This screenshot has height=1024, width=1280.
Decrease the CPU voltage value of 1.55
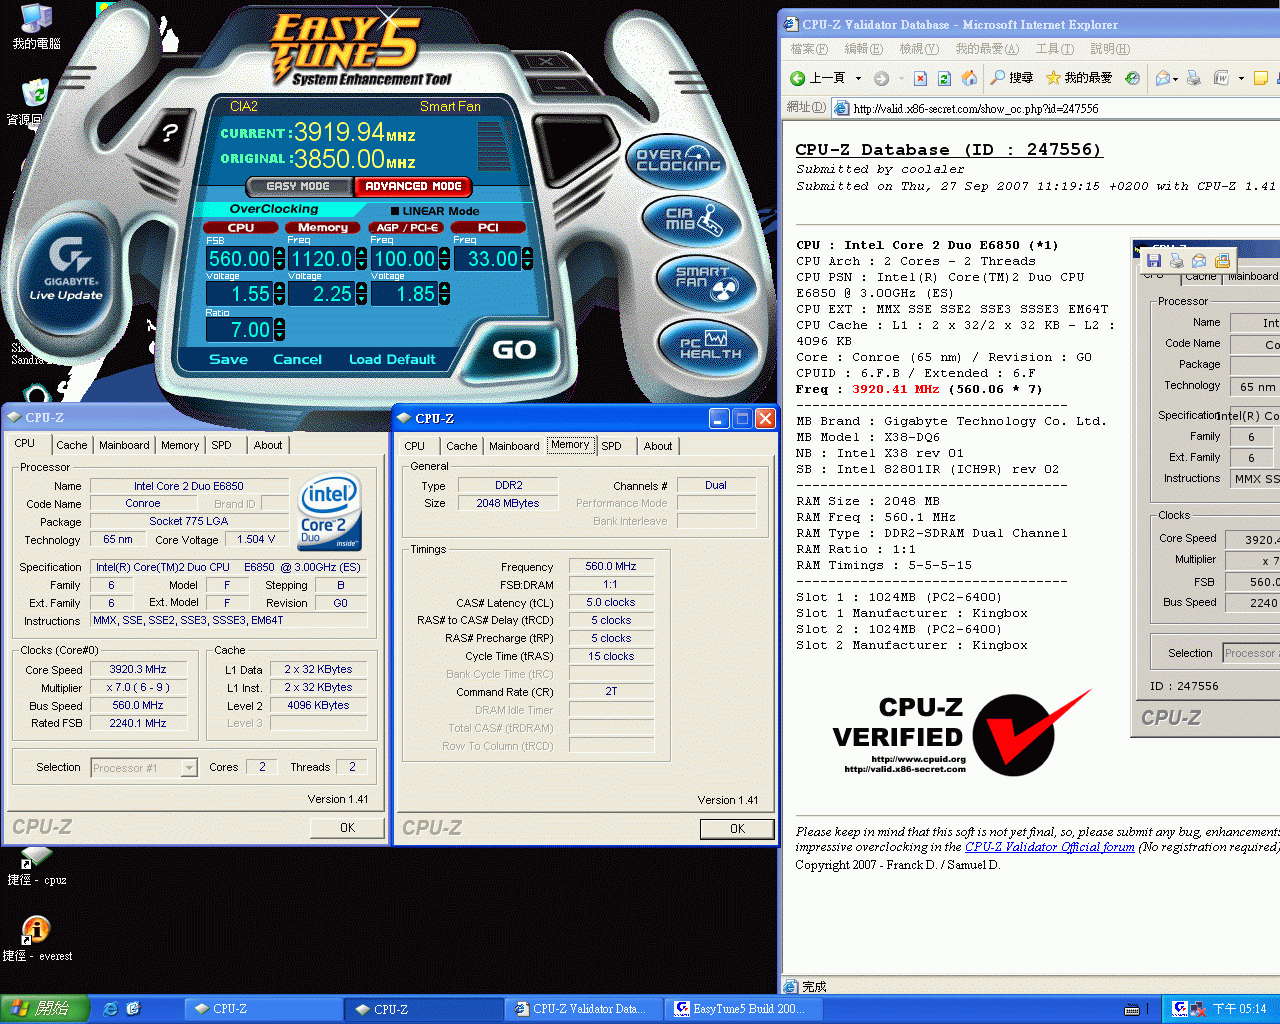279,299
